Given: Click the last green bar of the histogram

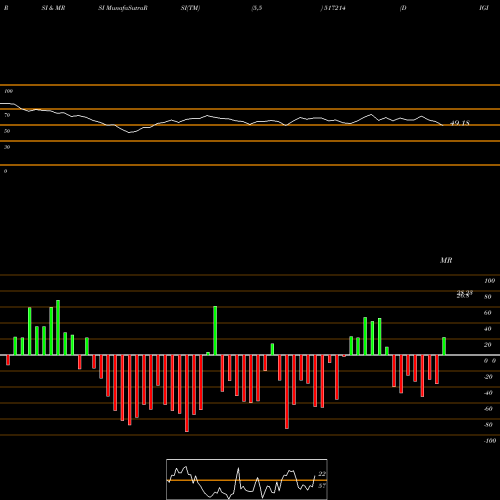Looking at the screenshot, I should click(x=444, y=346).
